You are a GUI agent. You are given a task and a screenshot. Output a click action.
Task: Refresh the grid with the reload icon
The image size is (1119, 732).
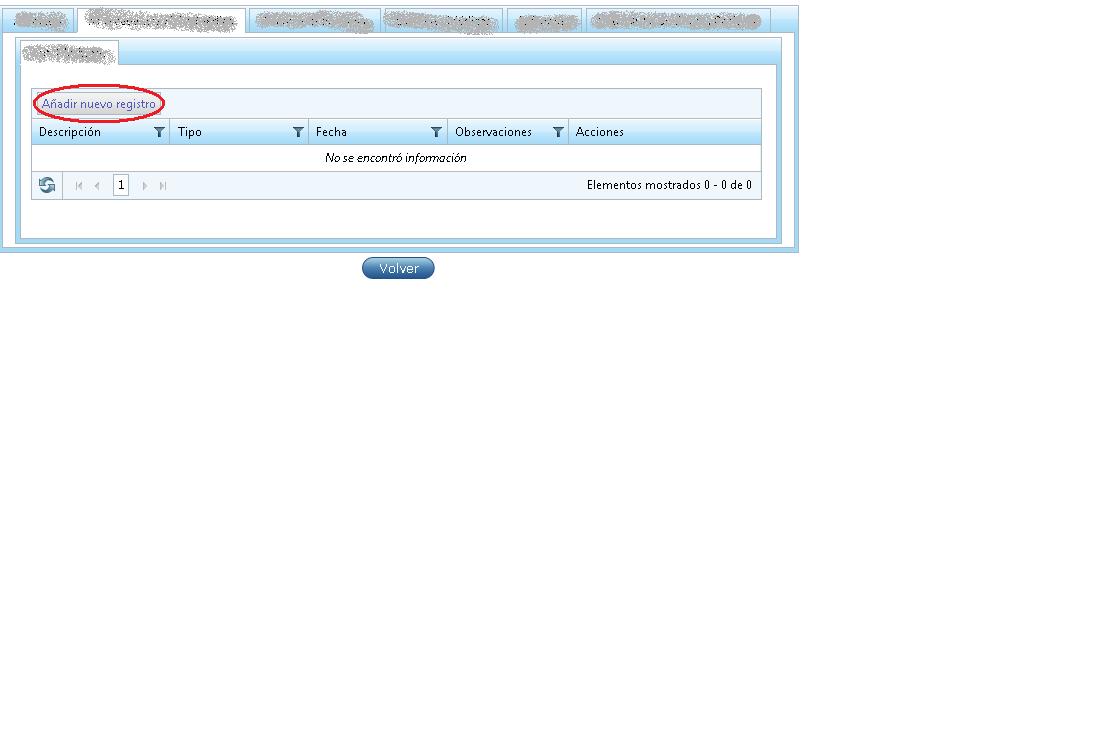(47, 185)
